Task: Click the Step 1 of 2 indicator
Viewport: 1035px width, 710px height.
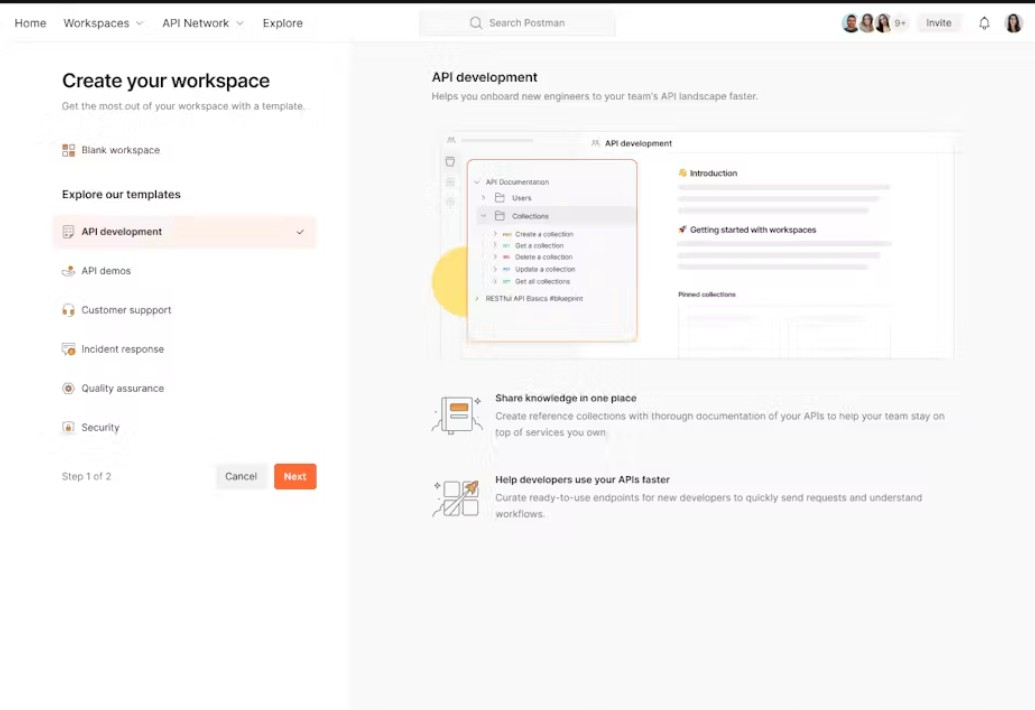Action: 86,476
